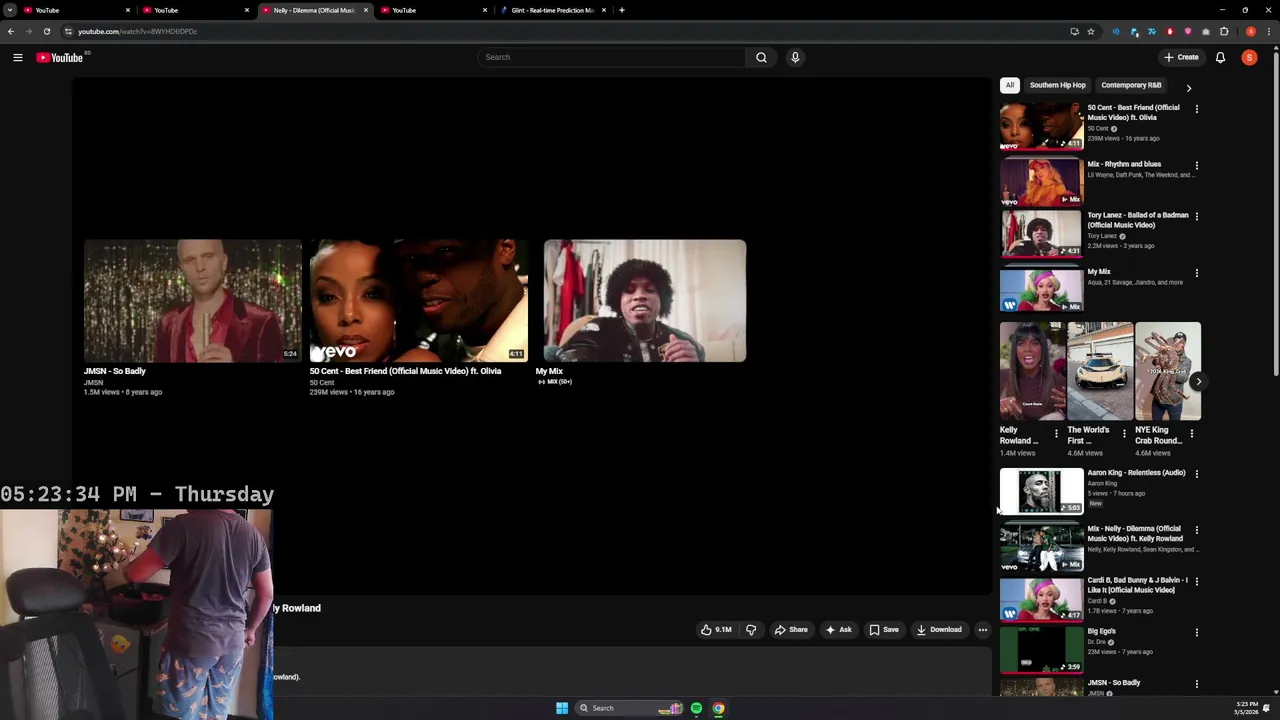Close the Glint prediction browser tab
1280x720 pixels.
(x=603, y=10)
